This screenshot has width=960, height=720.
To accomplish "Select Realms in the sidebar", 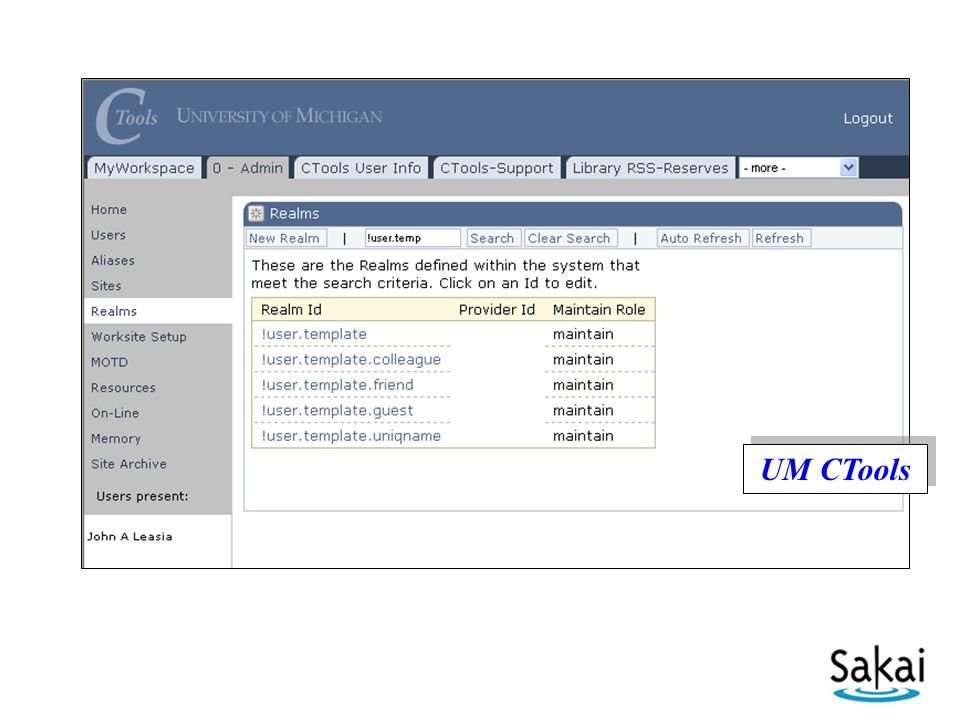I will pyautogui.click(x=114, y=312).
